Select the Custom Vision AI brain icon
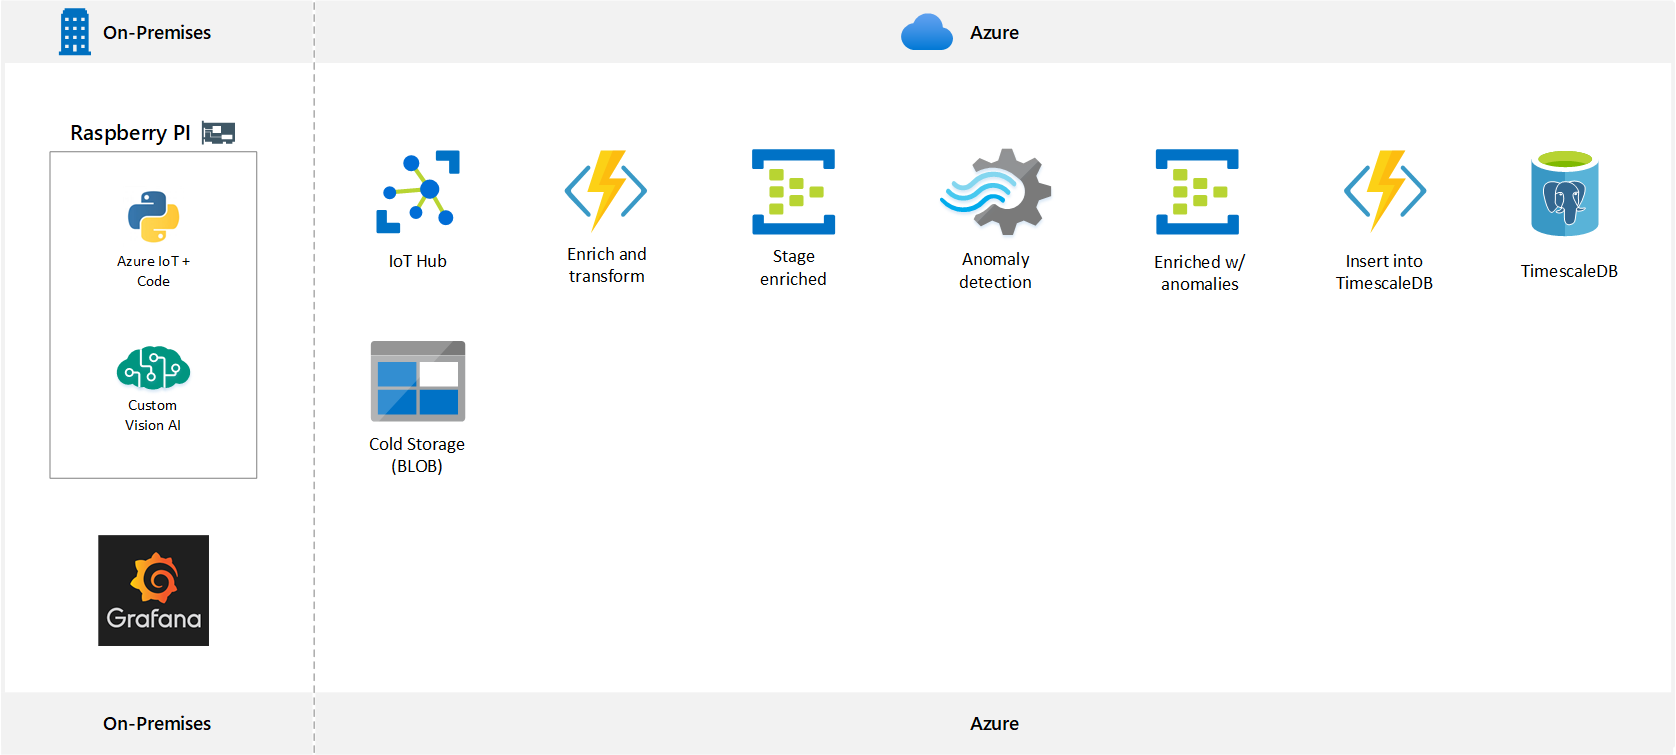The width and height of the screenshot is (1676, 755). coord(153,368)
